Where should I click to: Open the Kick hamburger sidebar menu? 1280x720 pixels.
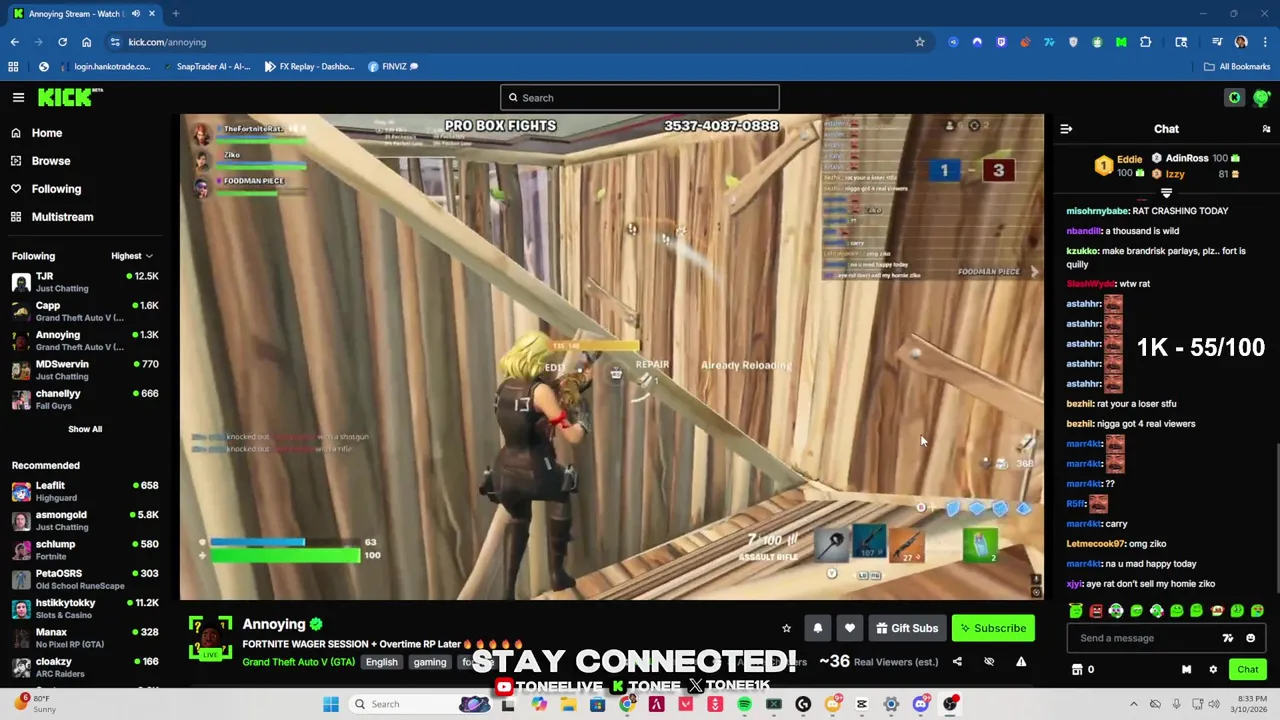click(18, 97)
